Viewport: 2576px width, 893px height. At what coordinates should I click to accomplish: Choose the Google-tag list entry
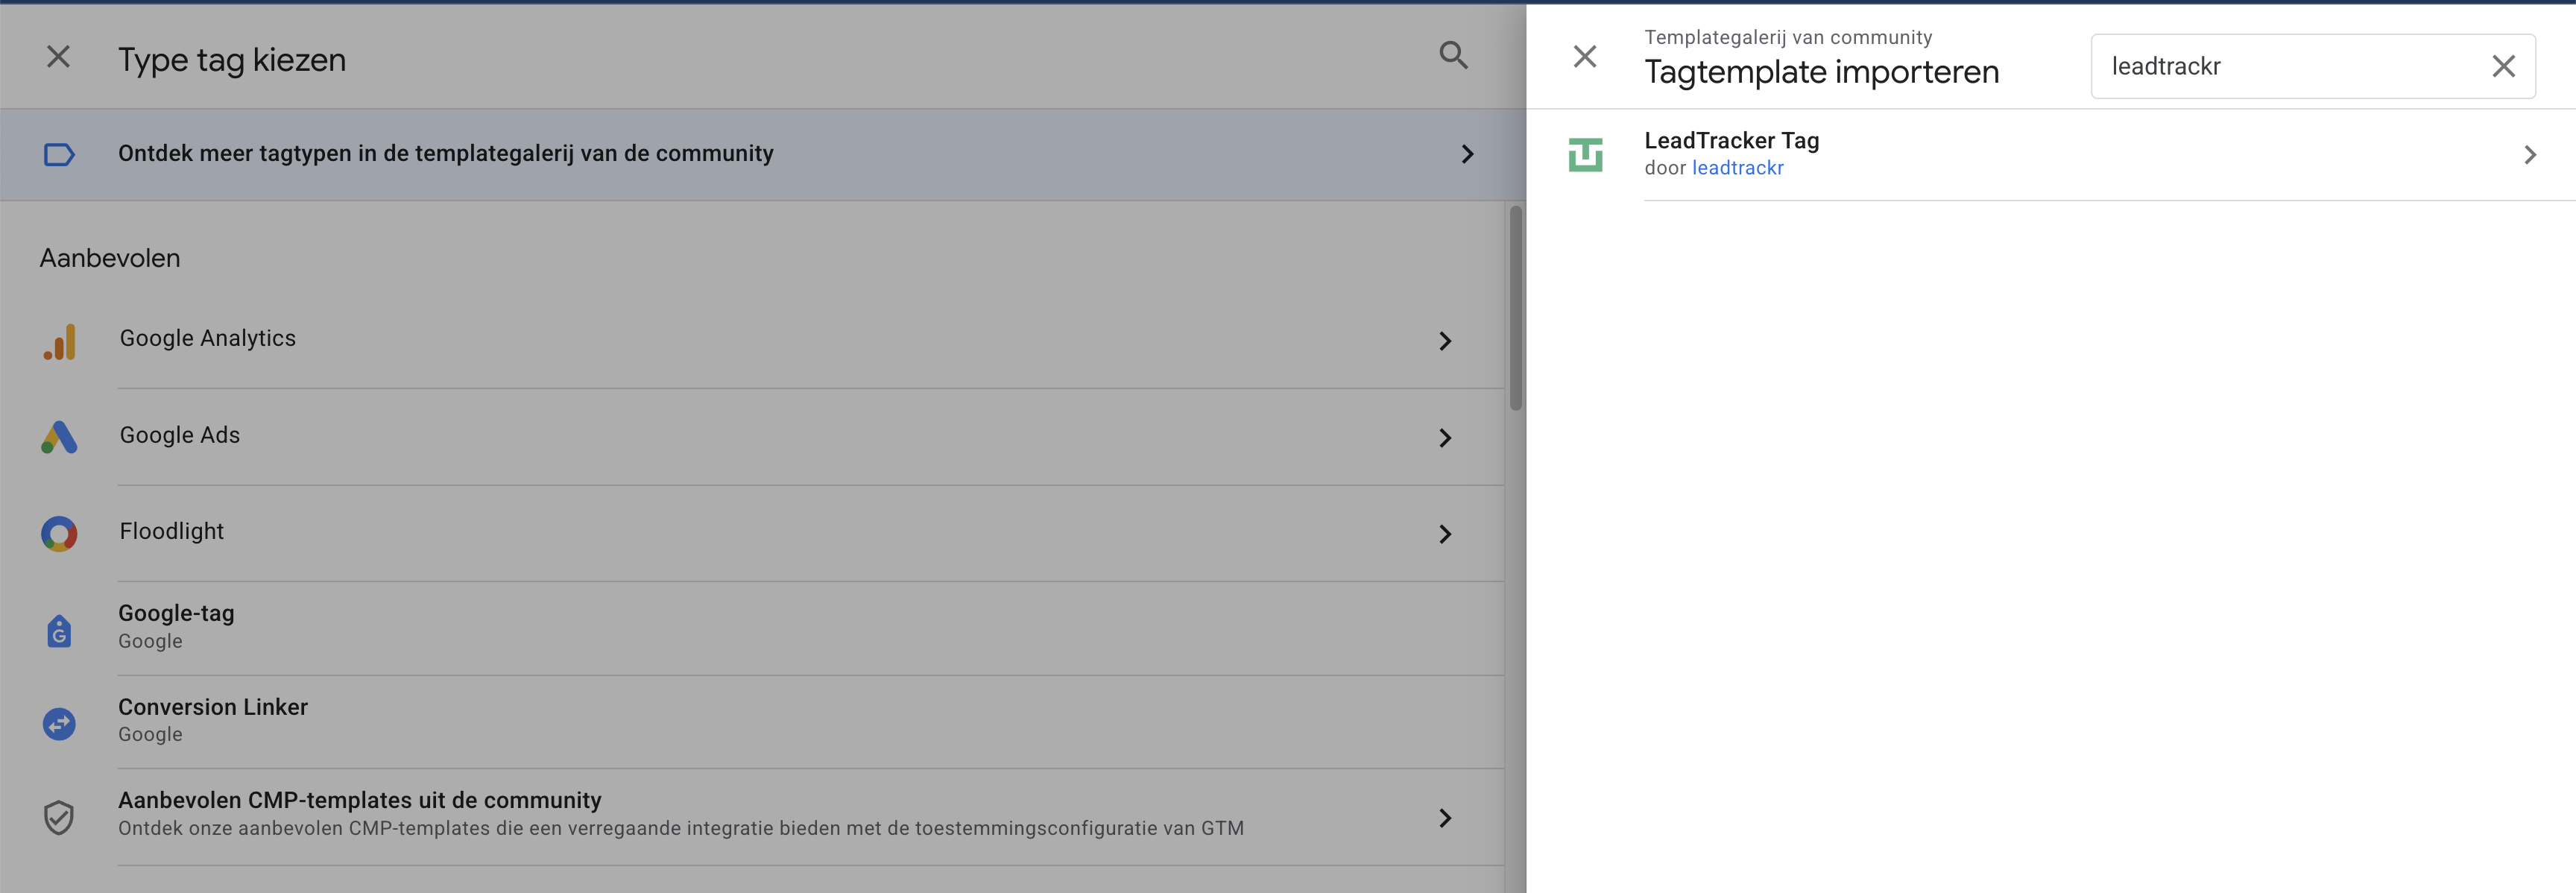[x=176, y=614]
